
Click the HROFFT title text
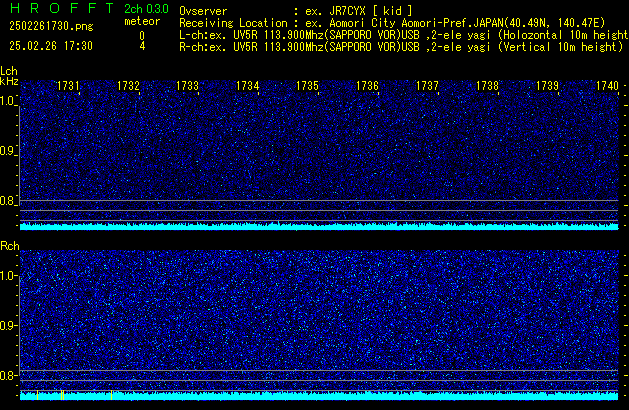61,8
